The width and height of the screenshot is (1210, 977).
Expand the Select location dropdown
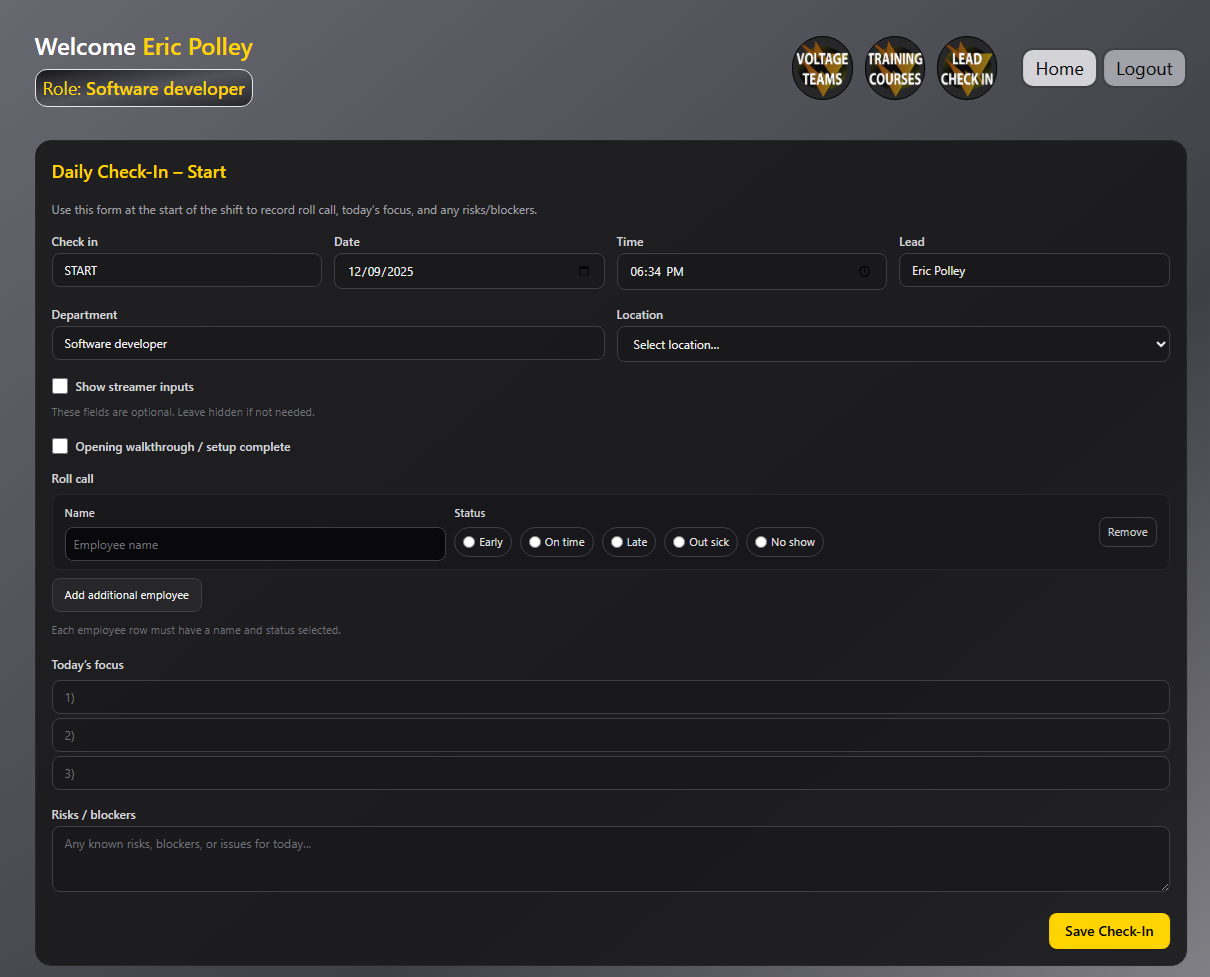[x=892, y=344]
